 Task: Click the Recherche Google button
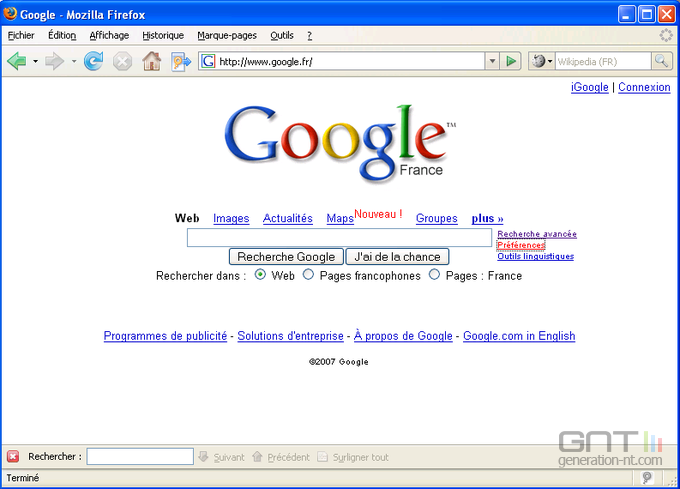pyautogui.click(x=286, y=257)
